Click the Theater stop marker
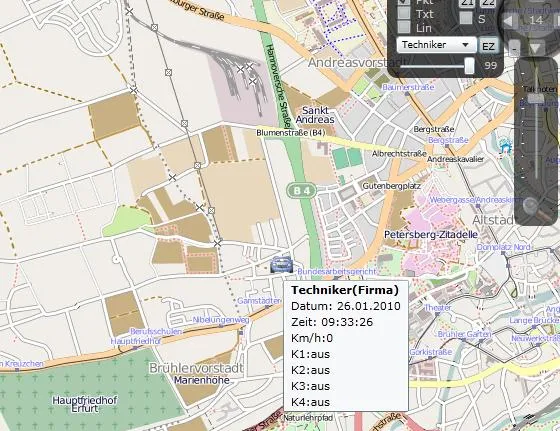The width and height of the screenshot is (560, 431). 438,314
